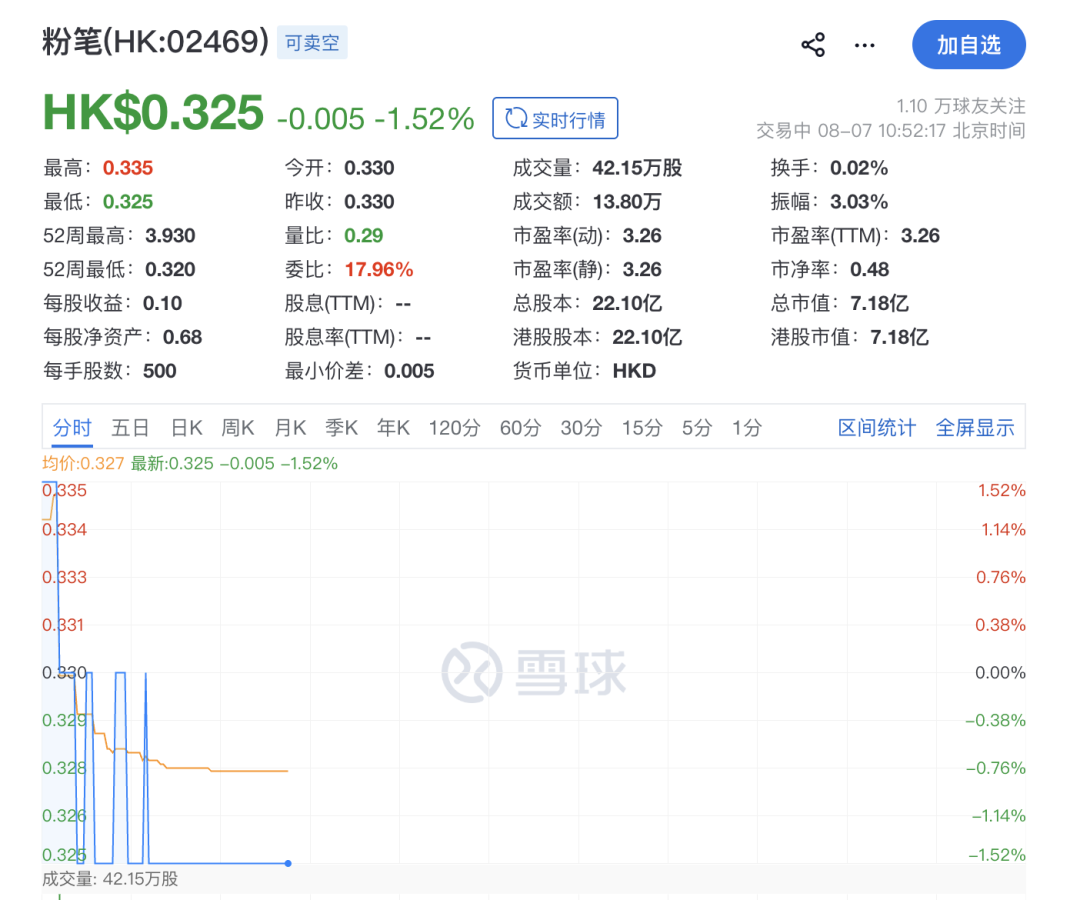Click the 1.10 万球友关注 follower count

coord(961,106)
